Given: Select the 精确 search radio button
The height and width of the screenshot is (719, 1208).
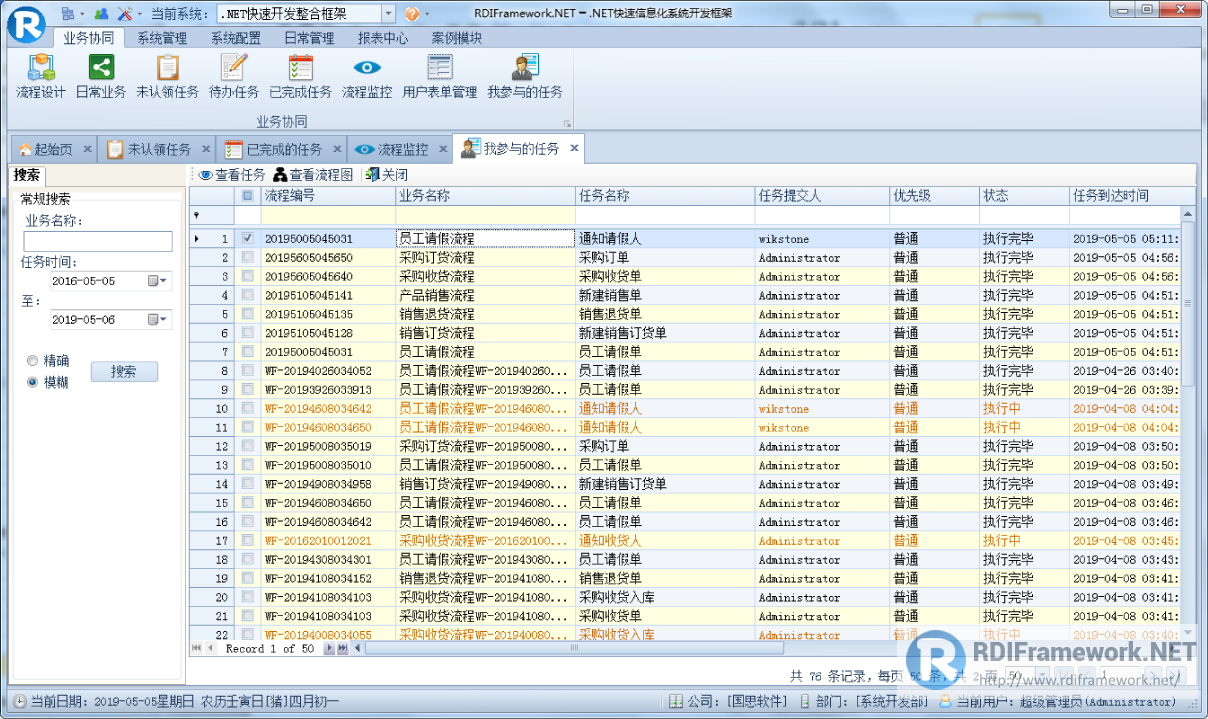Looking at the screenshot, I should point(32,360).
